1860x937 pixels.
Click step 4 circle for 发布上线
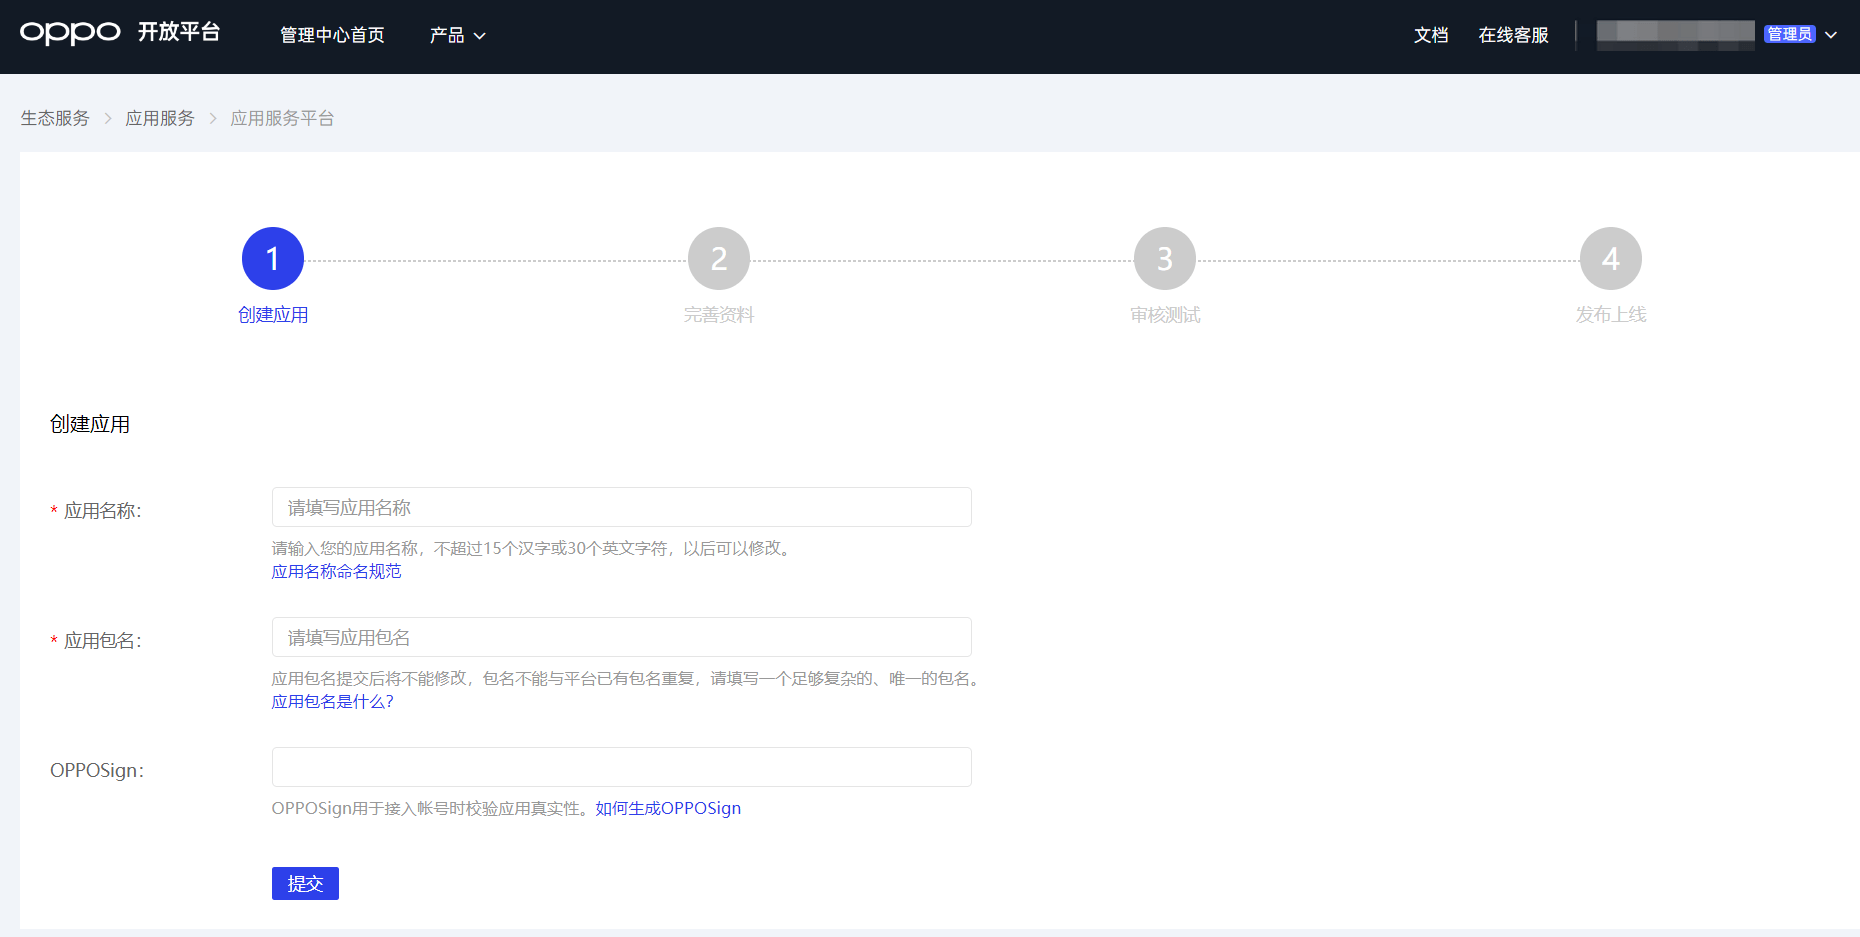click(x=1610, y=259)
